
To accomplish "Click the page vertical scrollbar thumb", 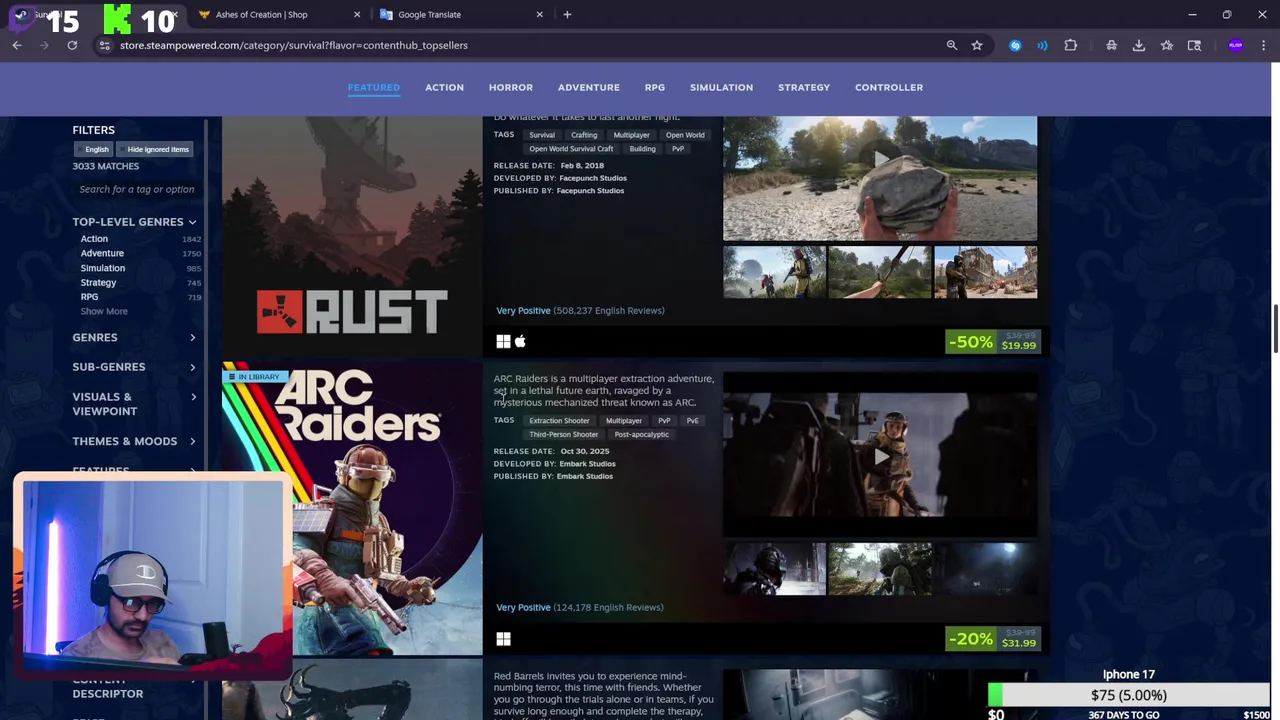I will 1275,329.
